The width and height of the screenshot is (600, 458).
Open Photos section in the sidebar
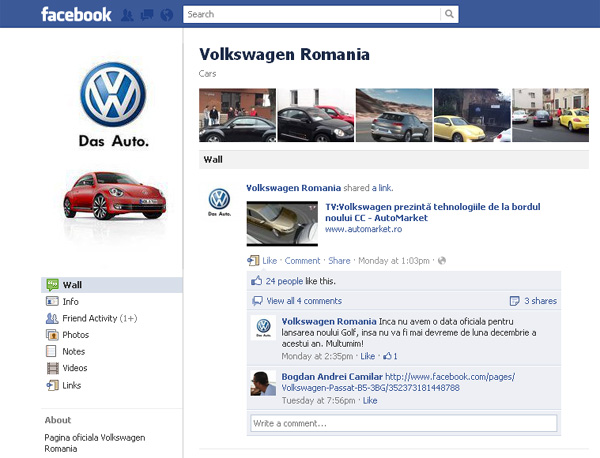(x=75, y=335)
